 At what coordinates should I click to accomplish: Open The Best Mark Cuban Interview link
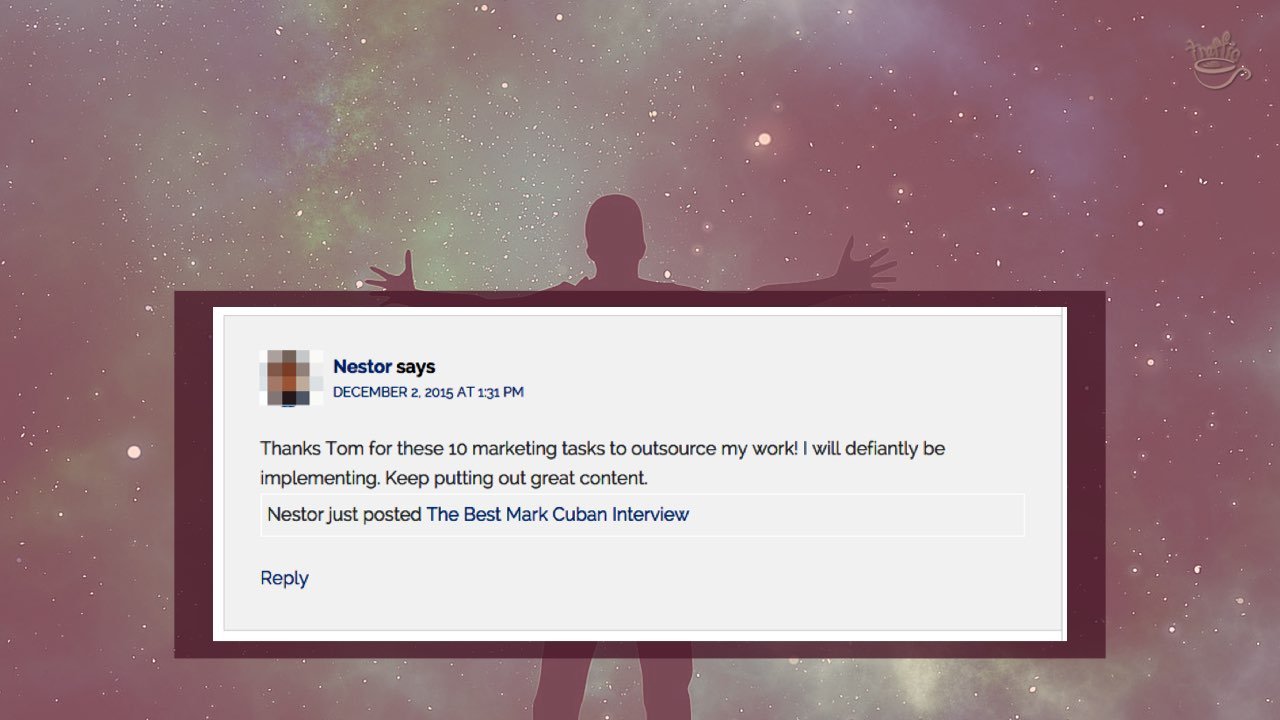[x=557, y=515]
